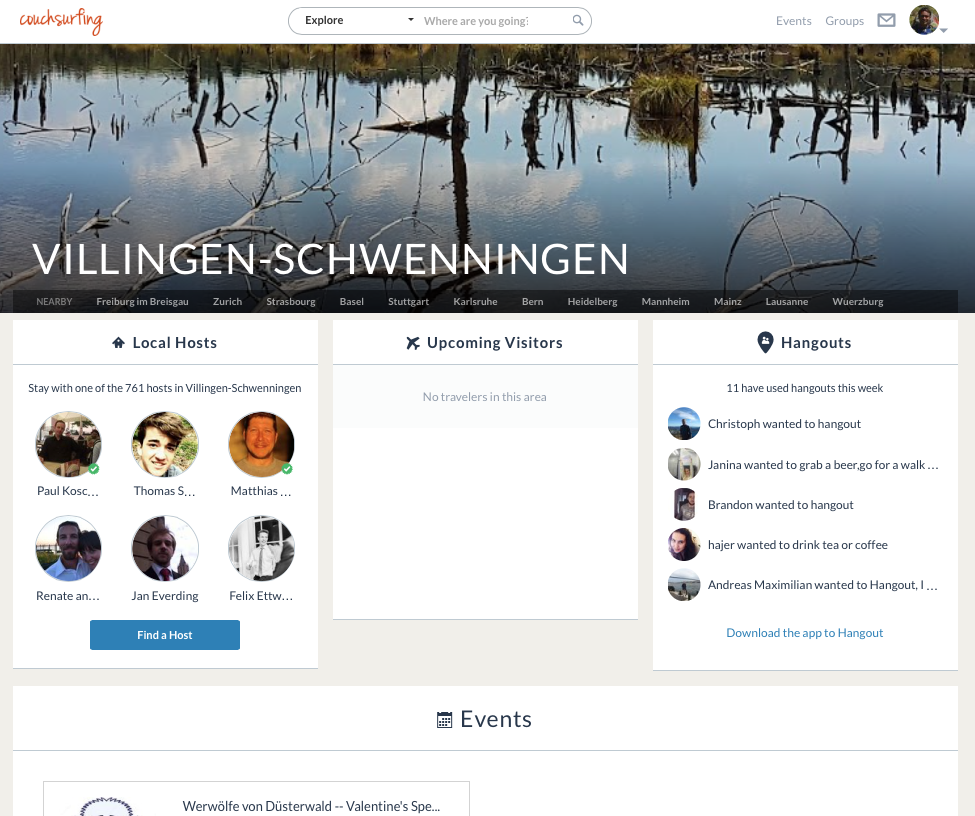Open host Renate an... profile photo
Viewport: 975px width, 816px height.
click(x=68, y=548)
